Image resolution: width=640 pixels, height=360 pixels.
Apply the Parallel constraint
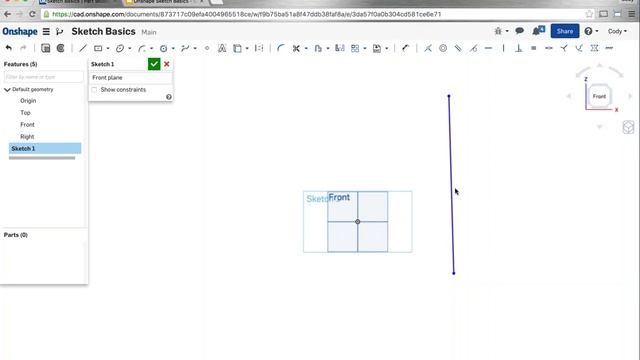click(x=458, y=48)
